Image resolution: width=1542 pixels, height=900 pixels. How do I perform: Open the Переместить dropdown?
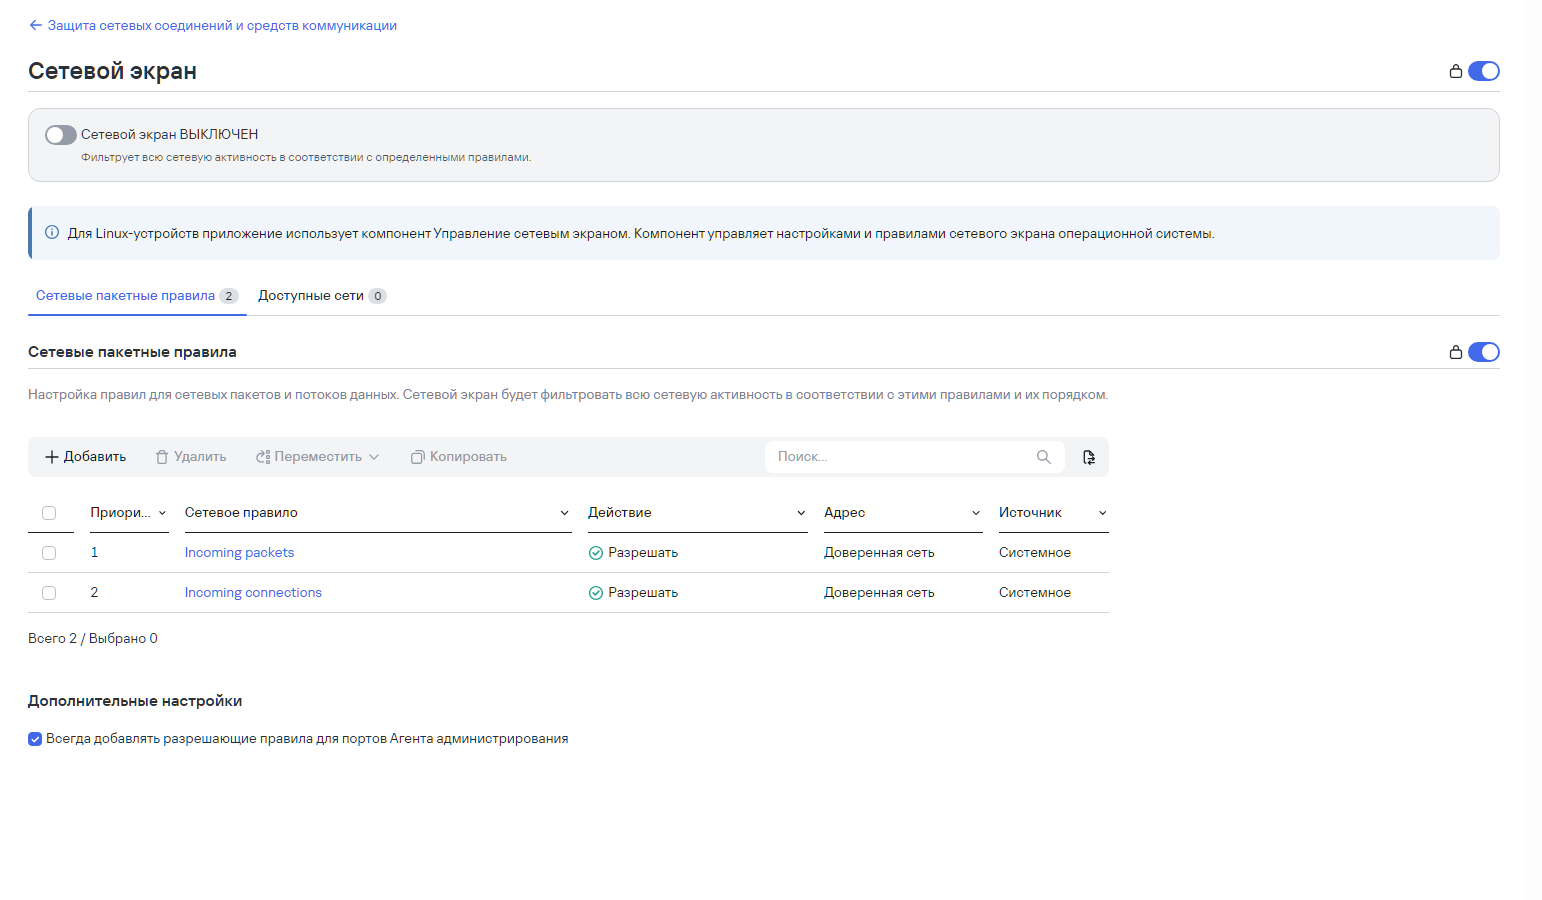coord(318,457)
